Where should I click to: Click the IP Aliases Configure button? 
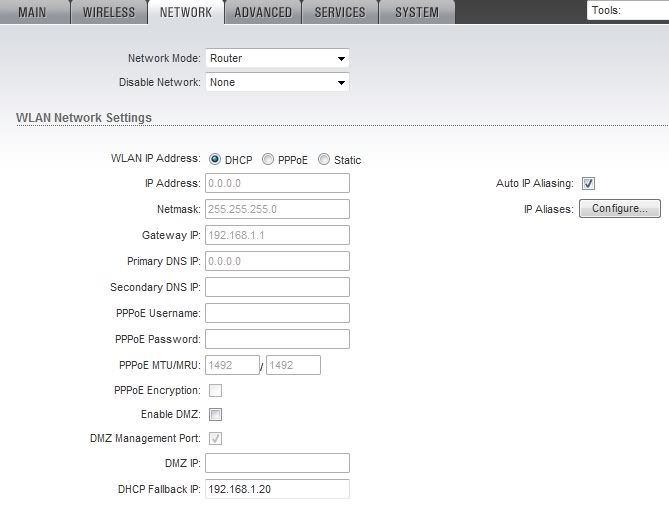point(620,209)
